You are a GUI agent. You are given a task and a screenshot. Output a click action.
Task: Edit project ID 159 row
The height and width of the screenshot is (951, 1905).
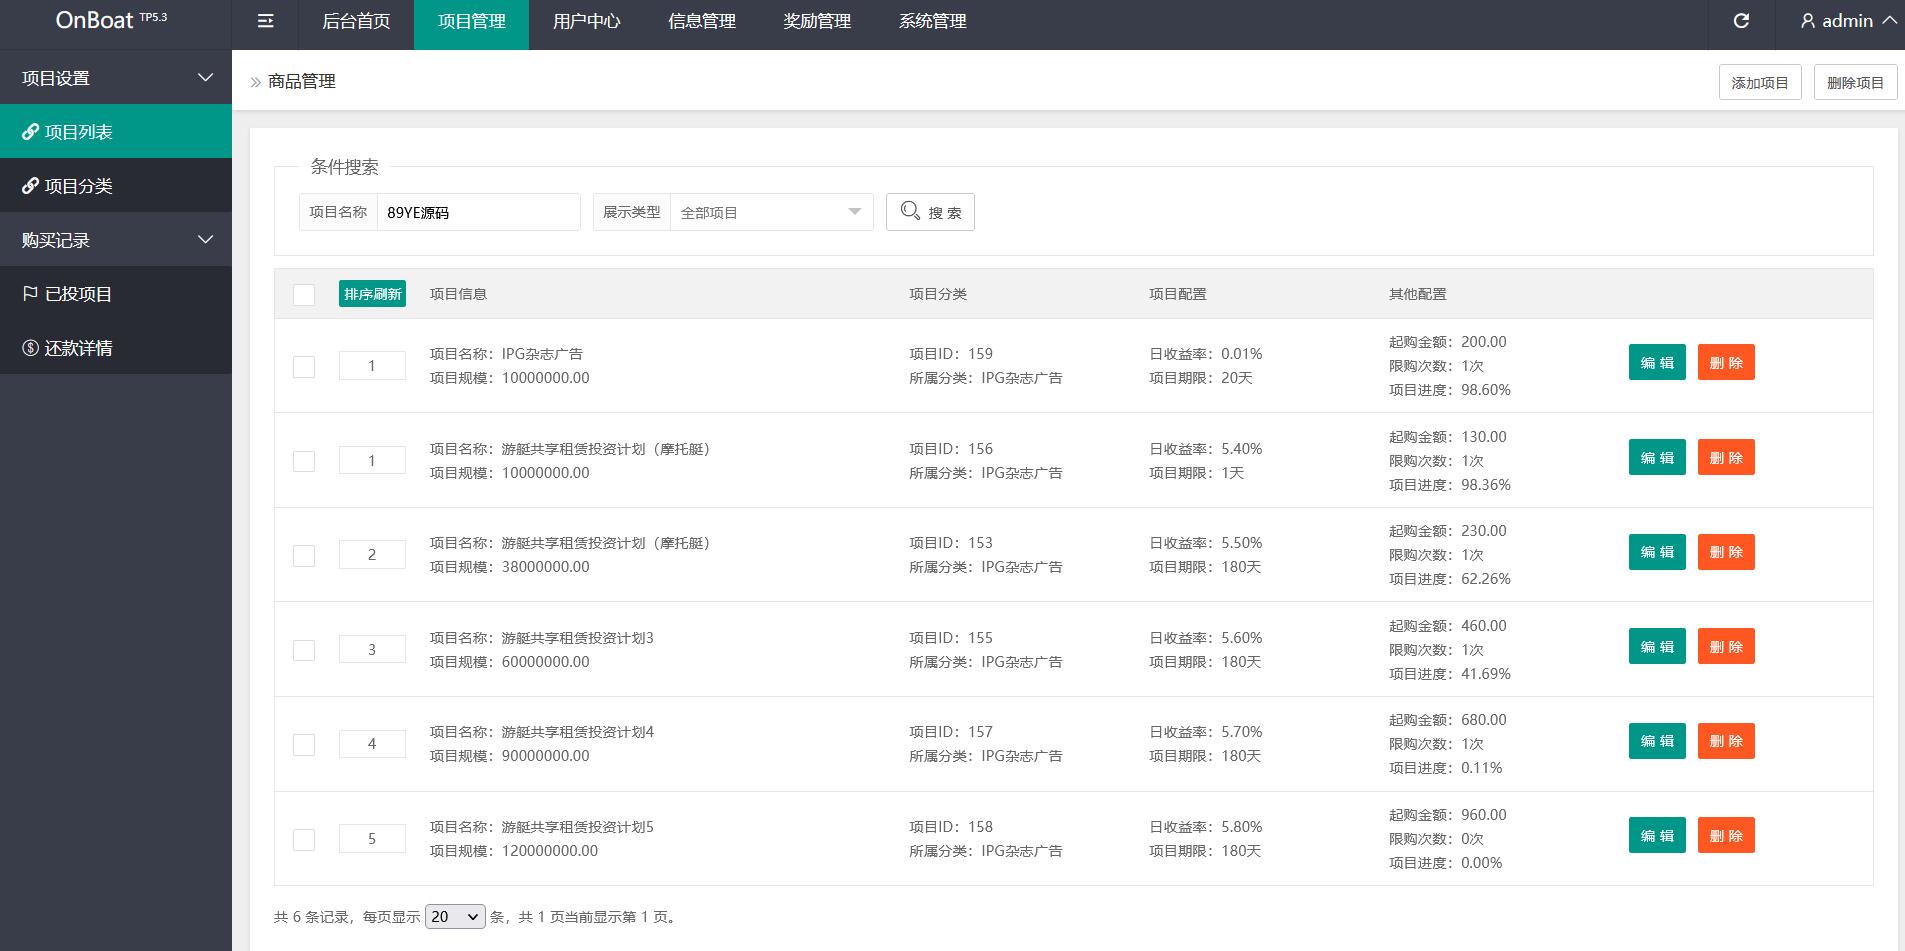point(1657,362)
